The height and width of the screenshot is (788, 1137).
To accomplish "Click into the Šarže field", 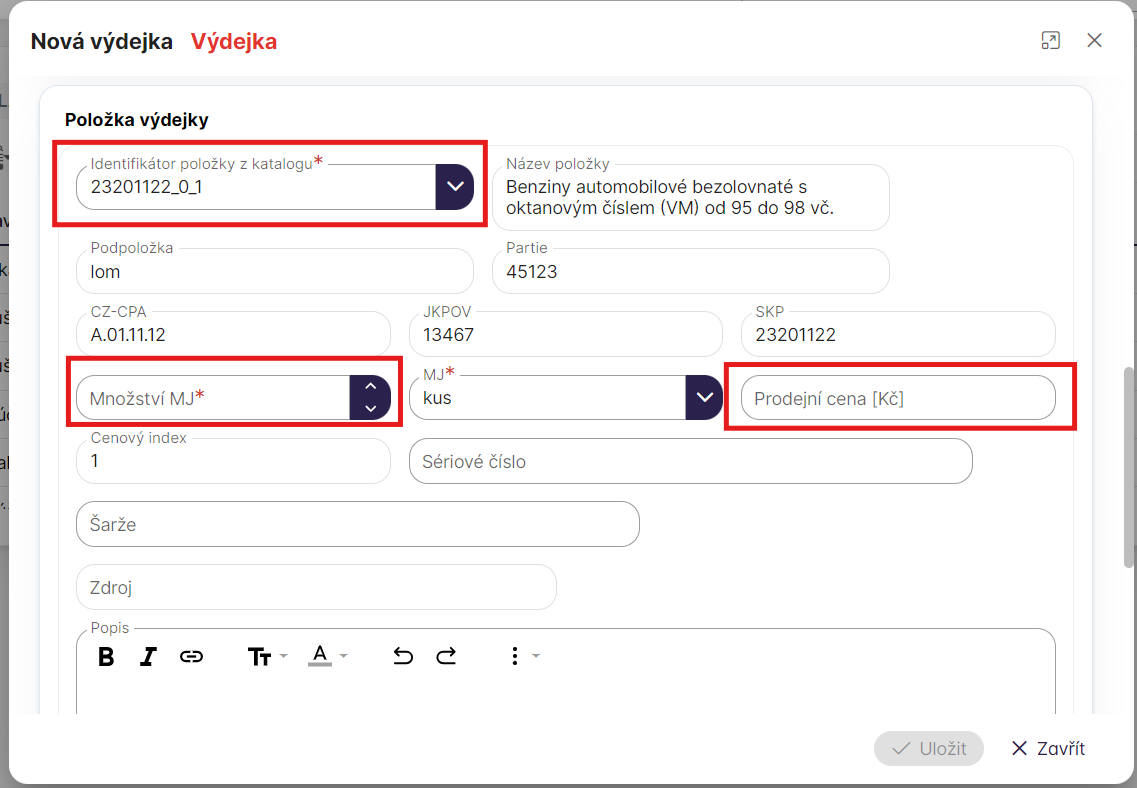I will (x=357, y=524).
